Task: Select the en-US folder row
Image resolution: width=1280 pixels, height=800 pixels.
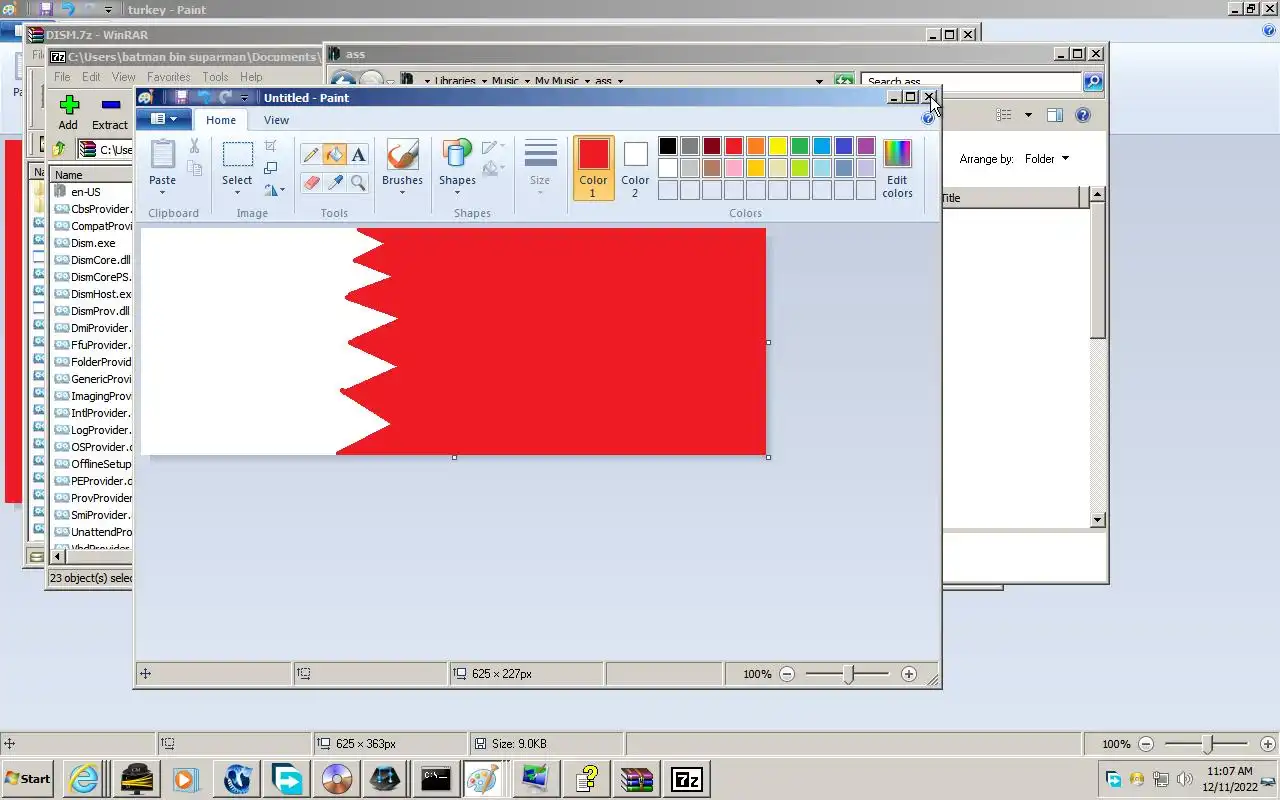Action: (85, 192)
